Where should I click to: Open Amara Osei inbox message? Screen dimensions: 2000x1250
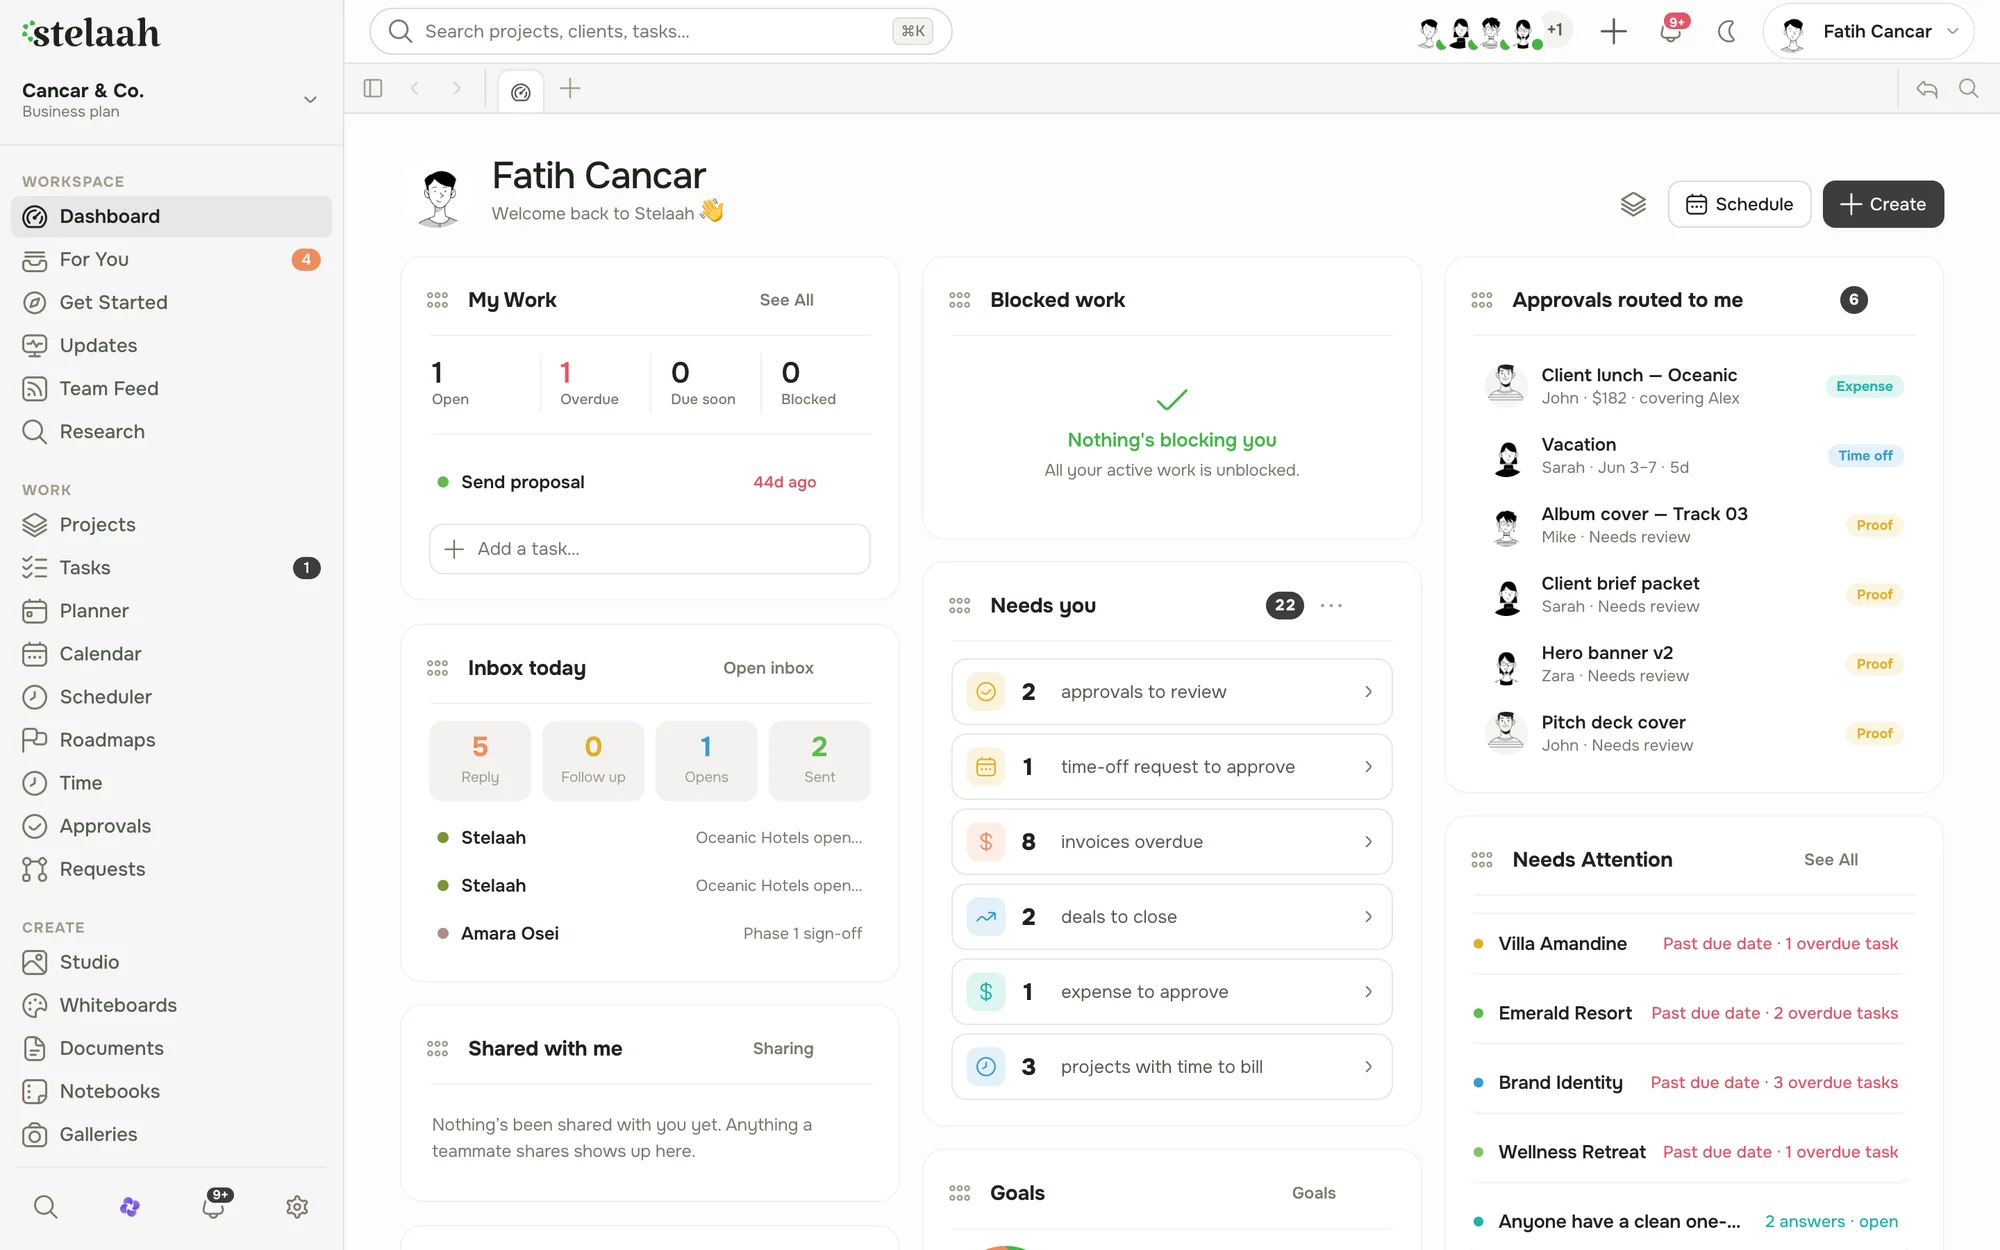(650, 933)
